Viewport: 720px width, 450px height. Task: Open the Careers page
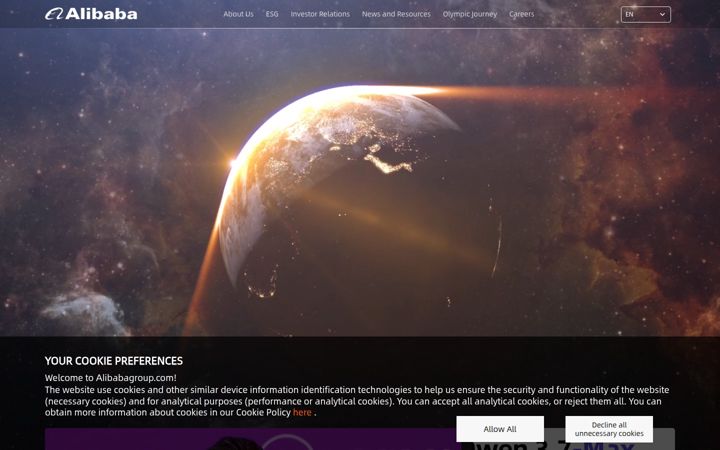click(522, 14)
